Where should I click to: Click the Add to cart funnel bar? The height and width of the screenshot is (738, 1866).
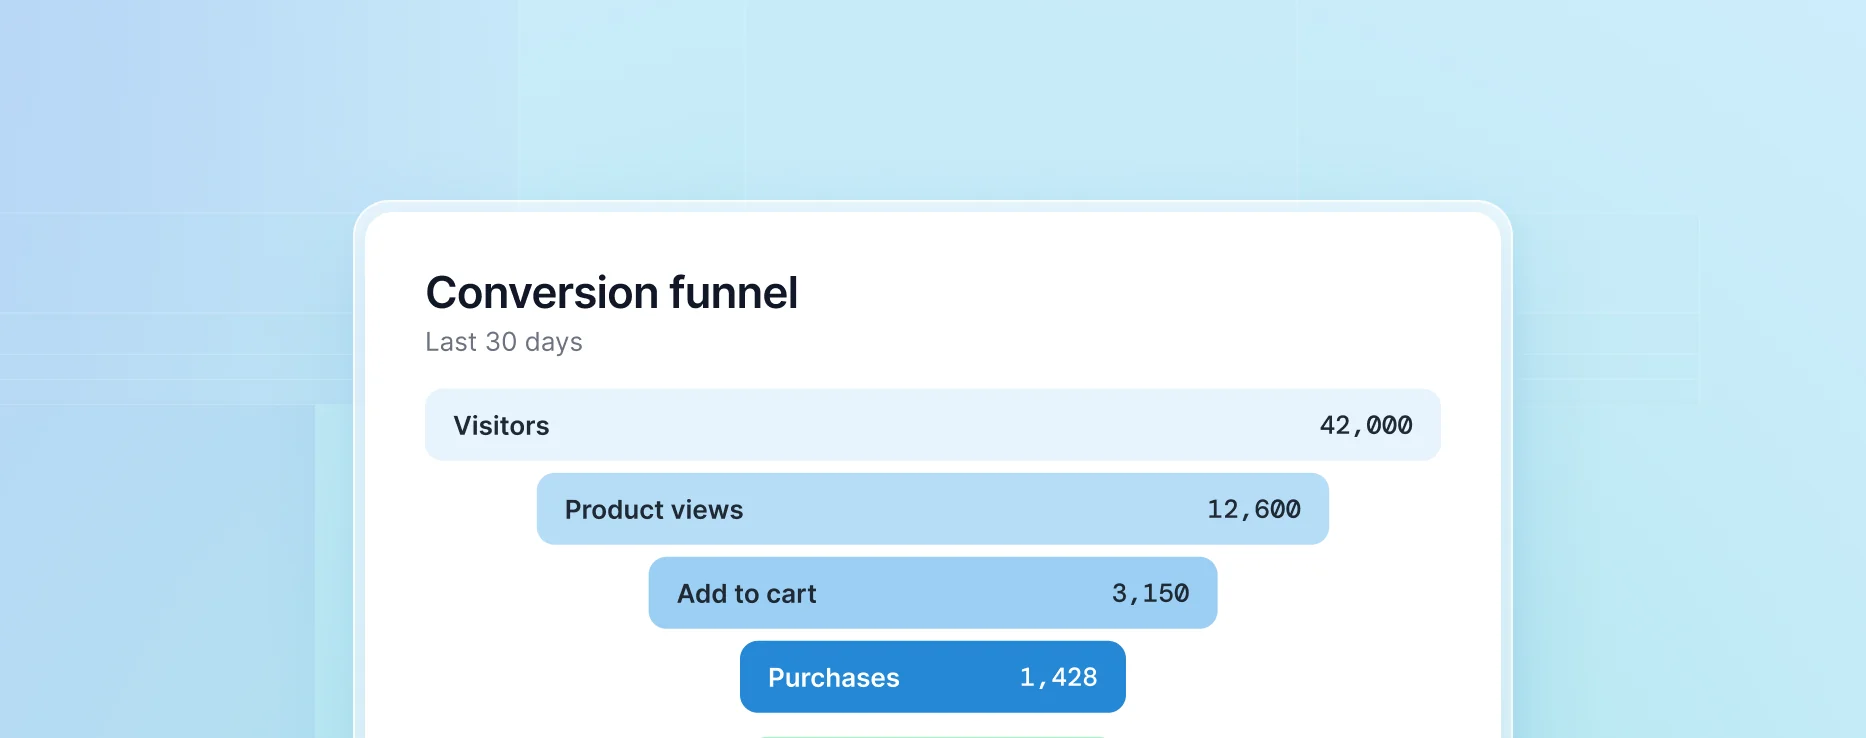pyautogui.click(x=933, y=593)
